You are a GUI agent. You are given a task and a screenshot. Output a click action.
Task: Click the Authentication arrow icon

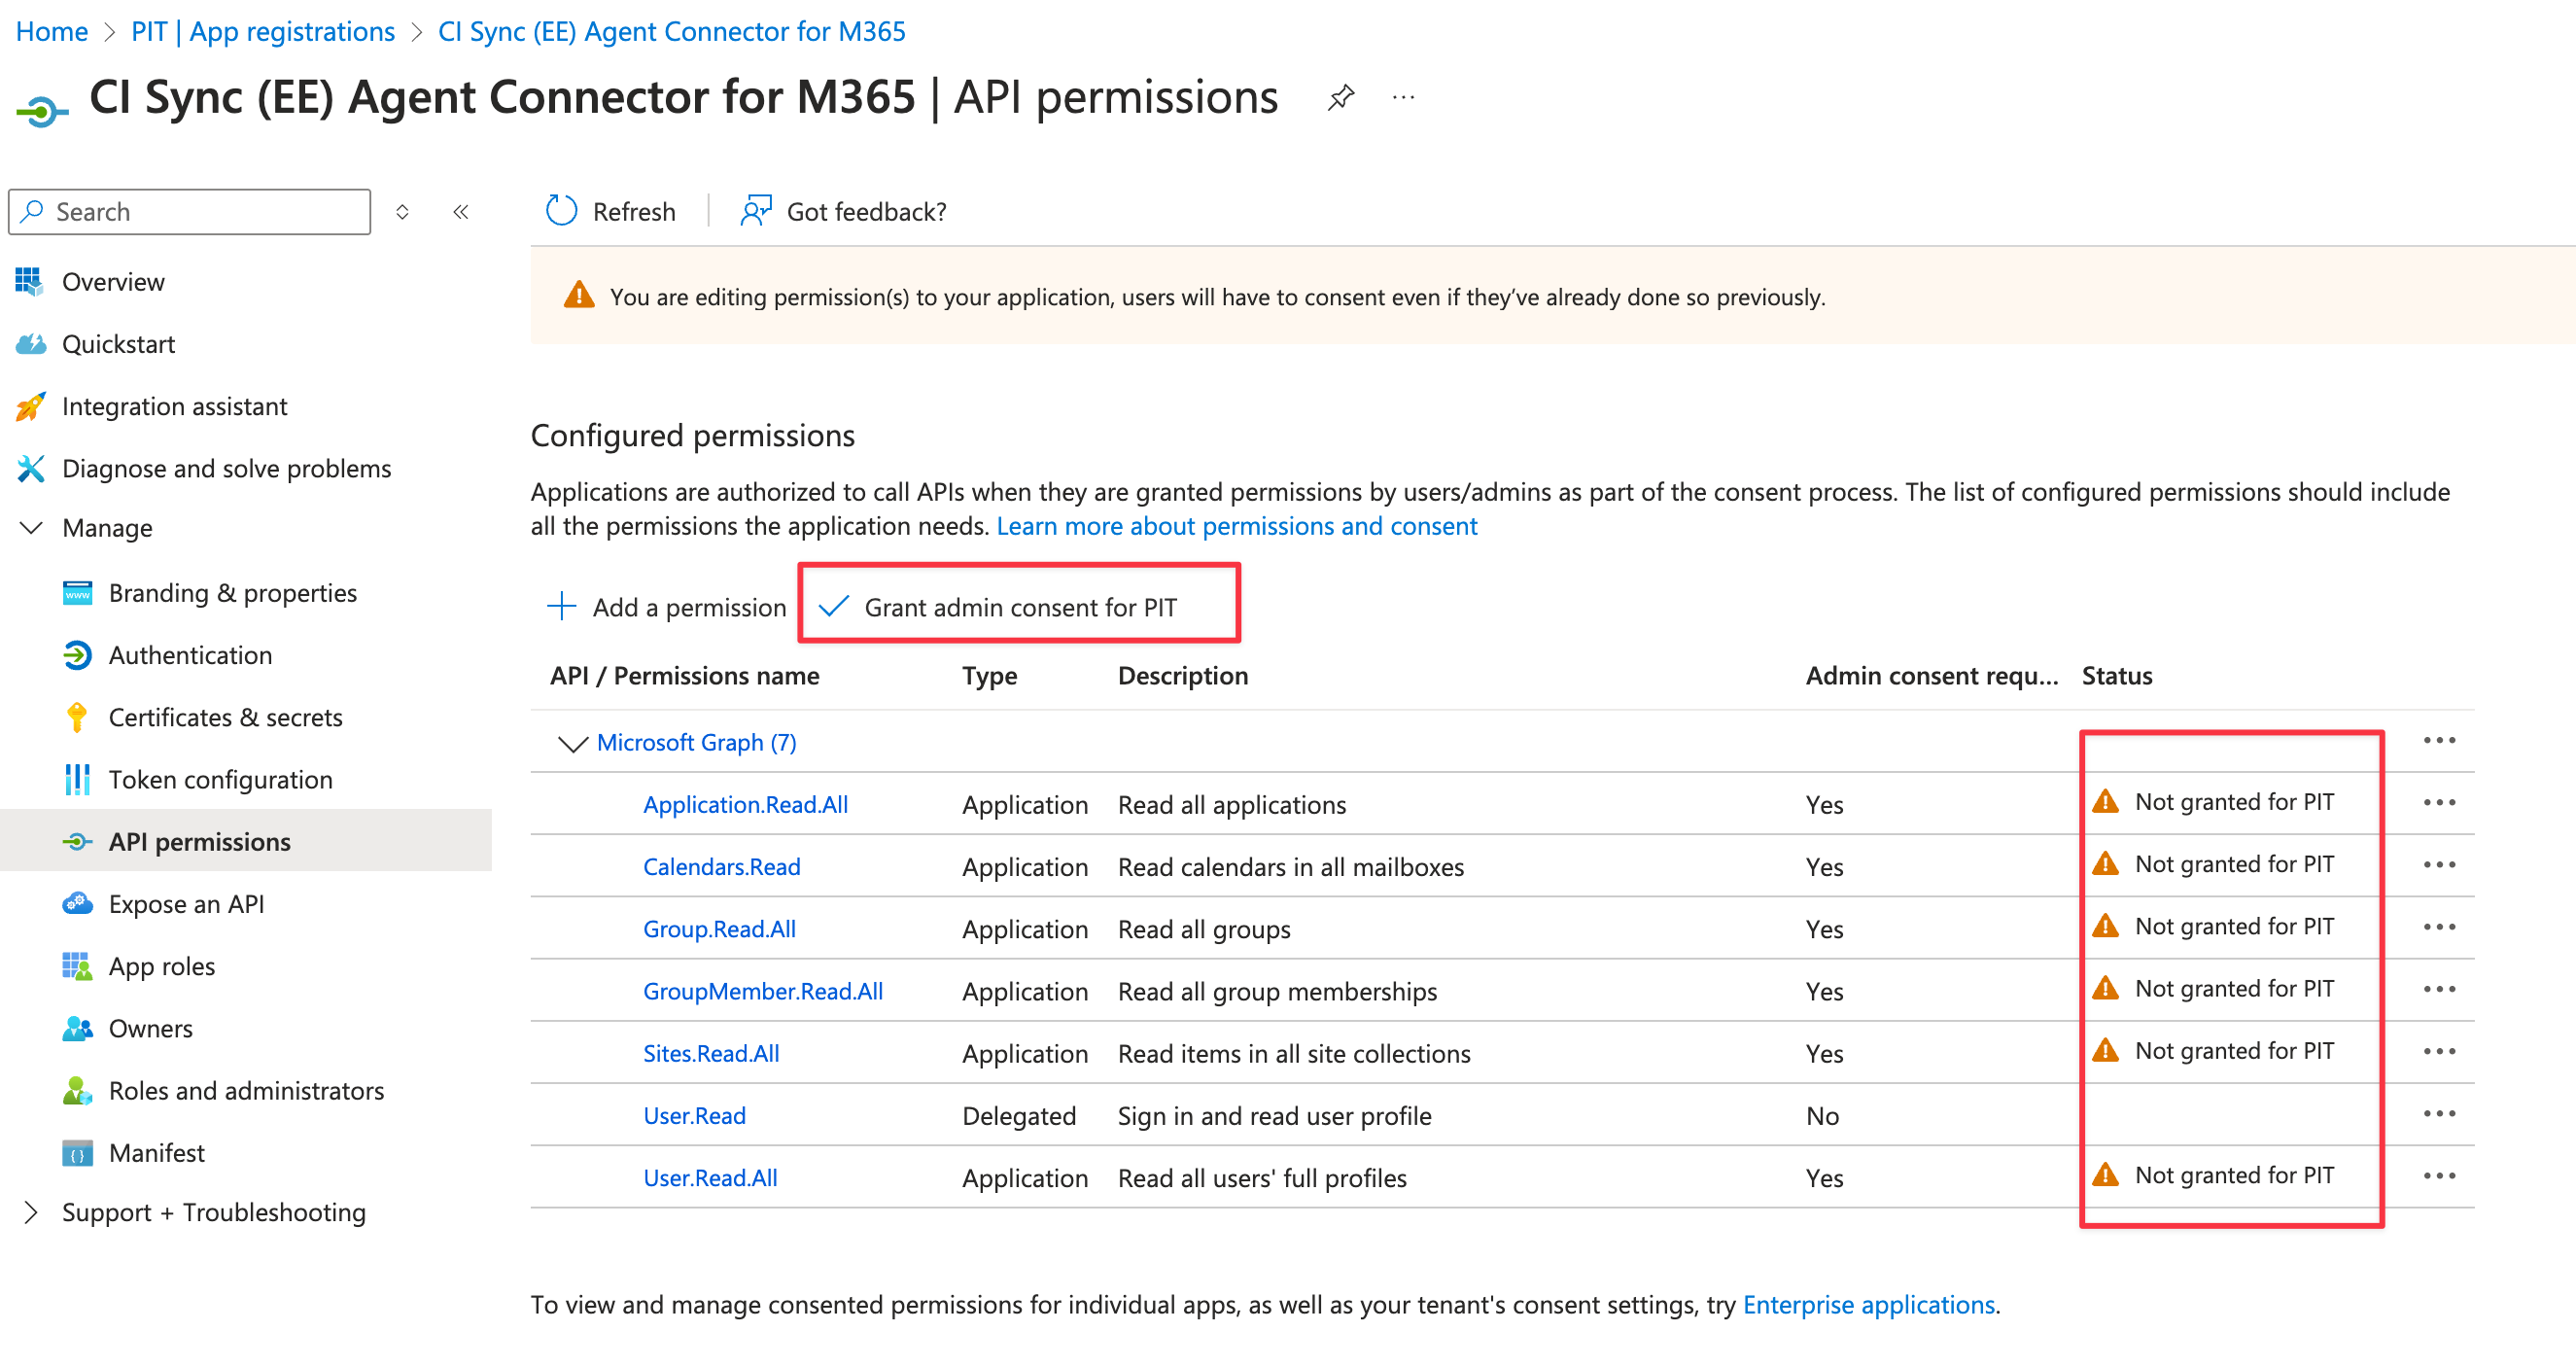tap(77, 655)
